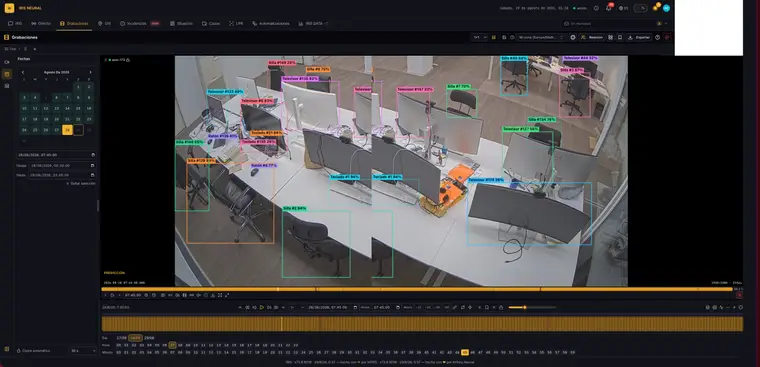The width and height of the screenshot is (760, 367).
Task: Click the Televisor #174 detection label
Action: tap(486, 180)
